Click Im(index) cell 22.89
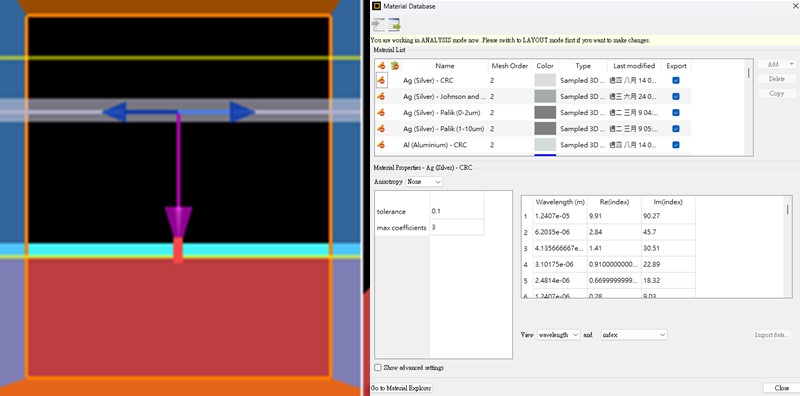Screen dimensions: 800x396 pos(668,264)
